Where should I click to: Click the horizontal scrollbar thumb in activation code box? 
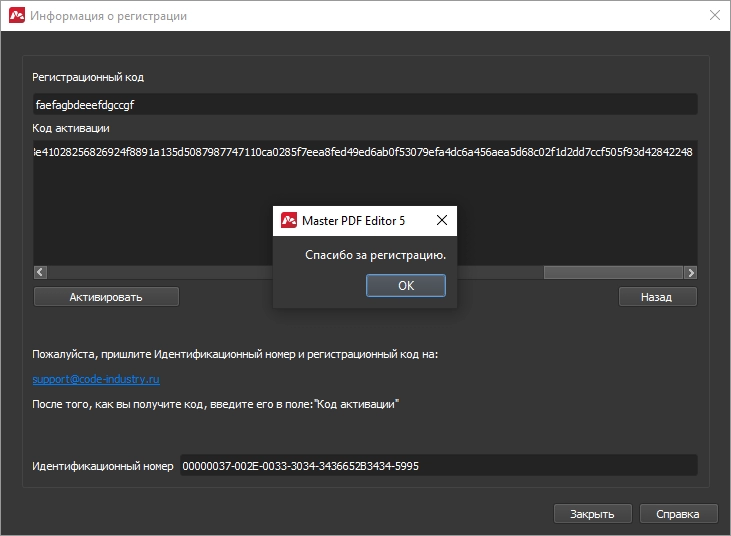coord(613,272)
